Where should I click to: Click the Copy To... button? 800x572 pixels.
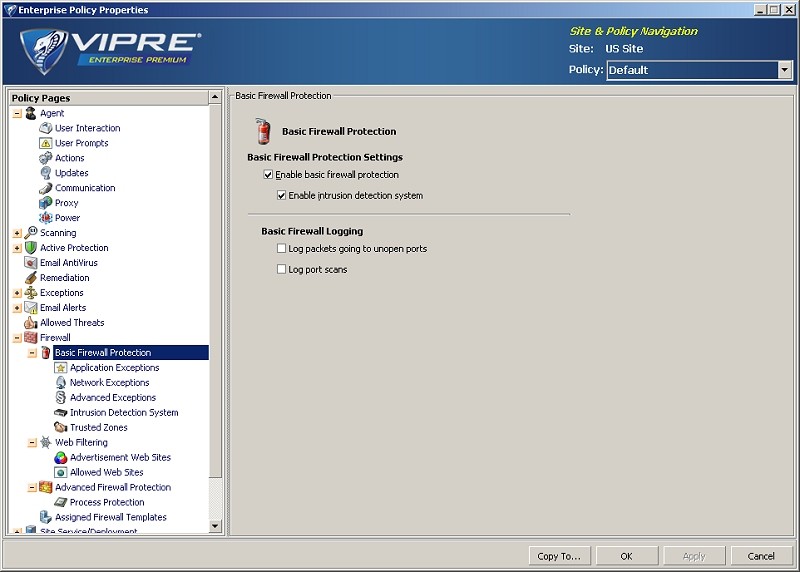[x=559, y=556]
